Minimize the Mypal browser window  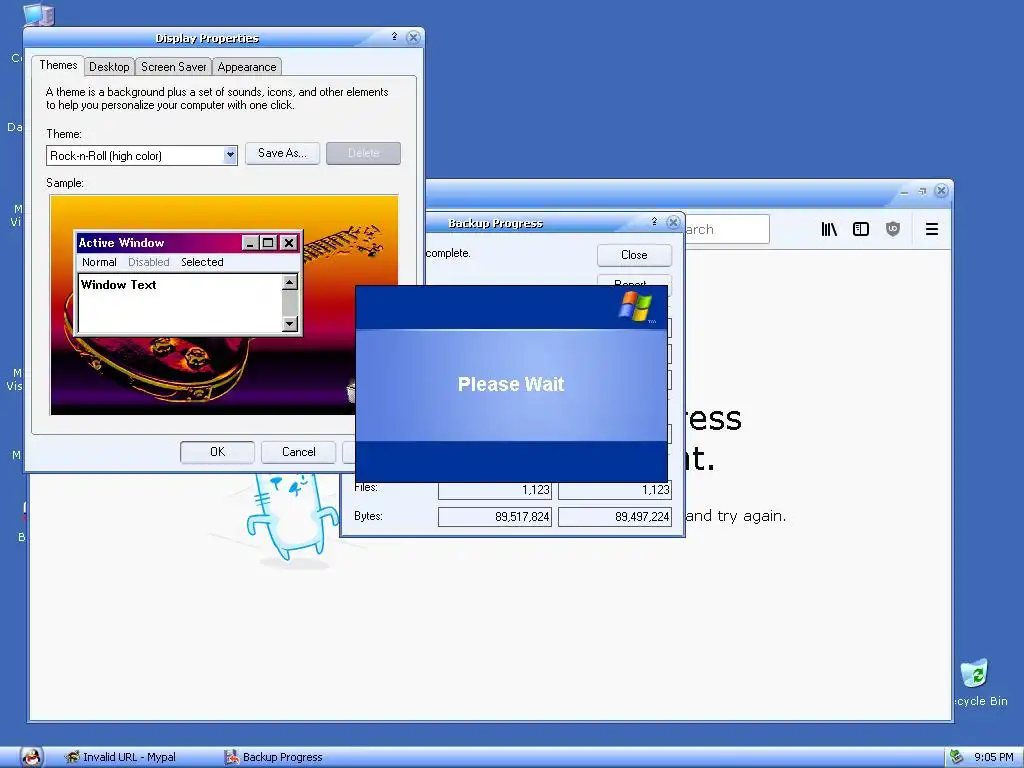[x=904, y=191]
